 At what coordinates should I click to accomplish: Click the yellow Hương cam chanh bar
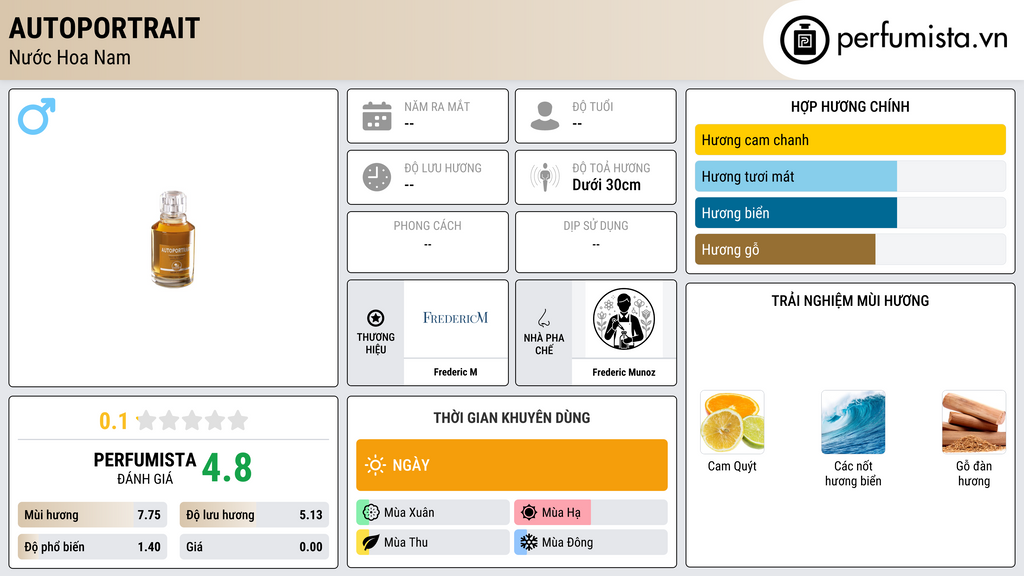pos(850,140)
